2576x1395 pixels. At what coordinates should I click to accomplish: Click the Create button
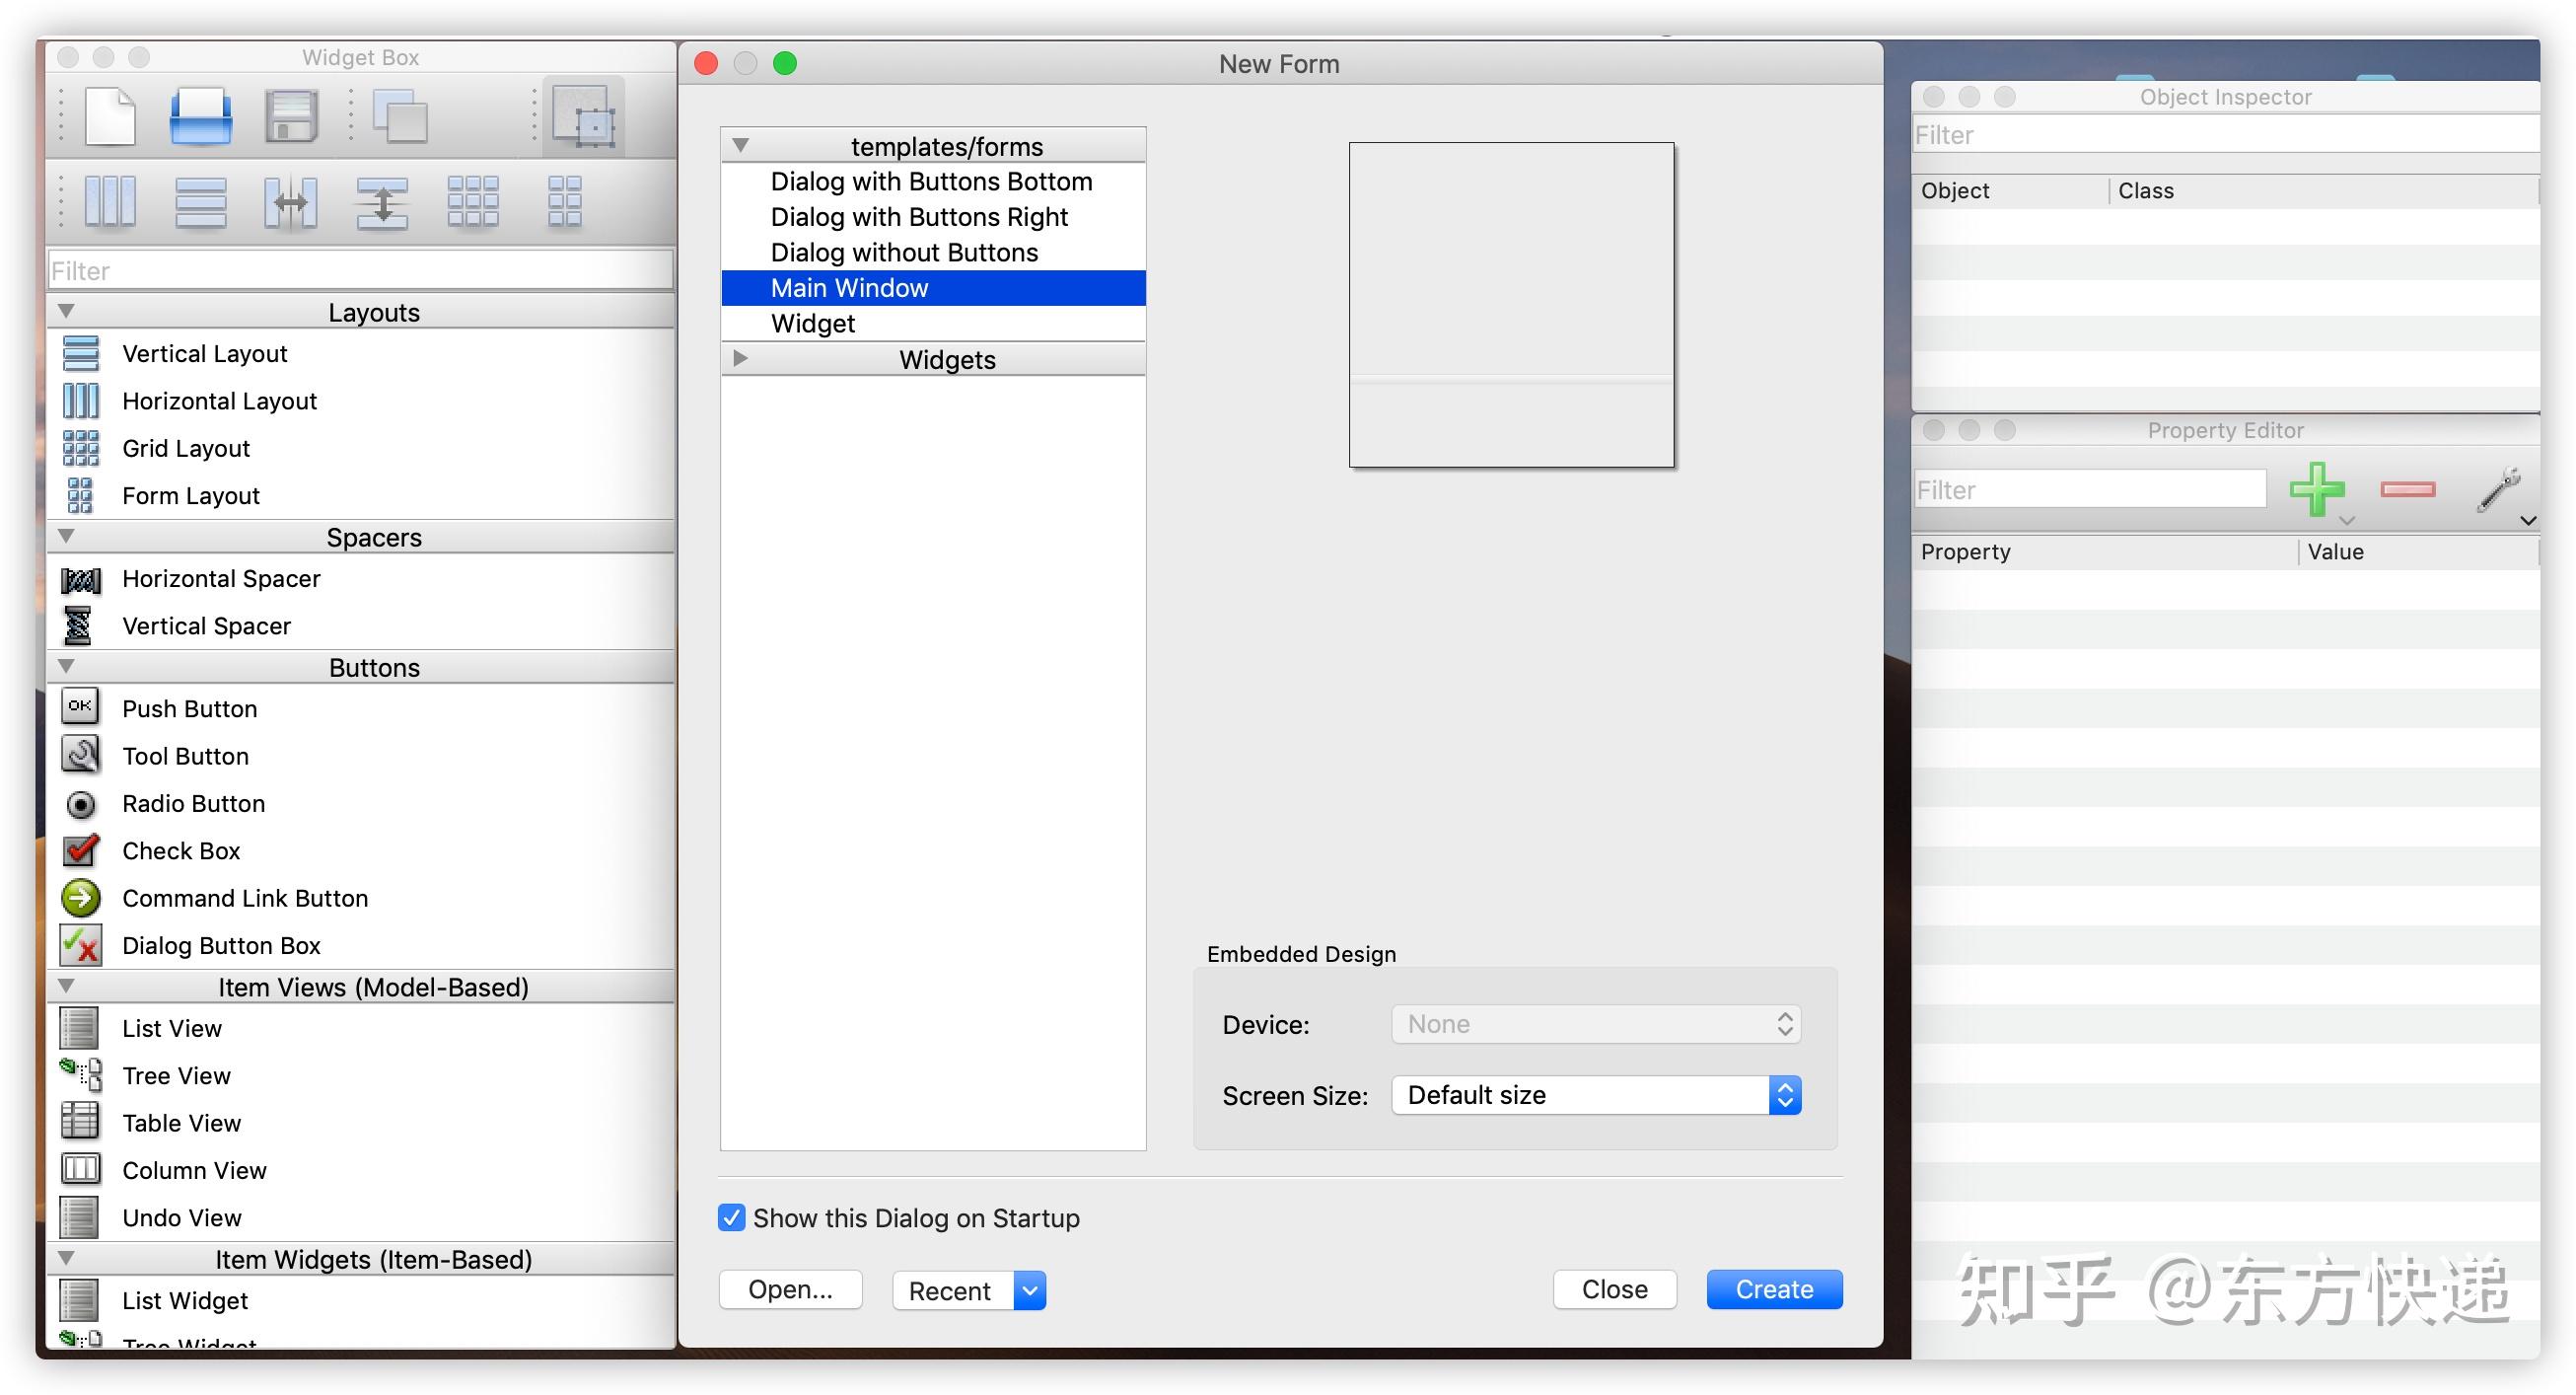(x=1774, y=1289)
